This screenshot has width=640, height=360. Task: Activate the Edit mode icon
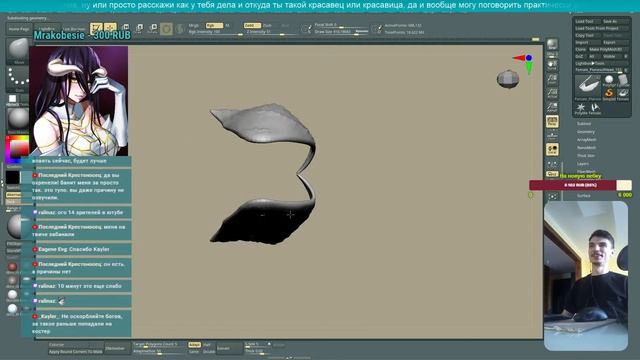[x=96, y=28]
